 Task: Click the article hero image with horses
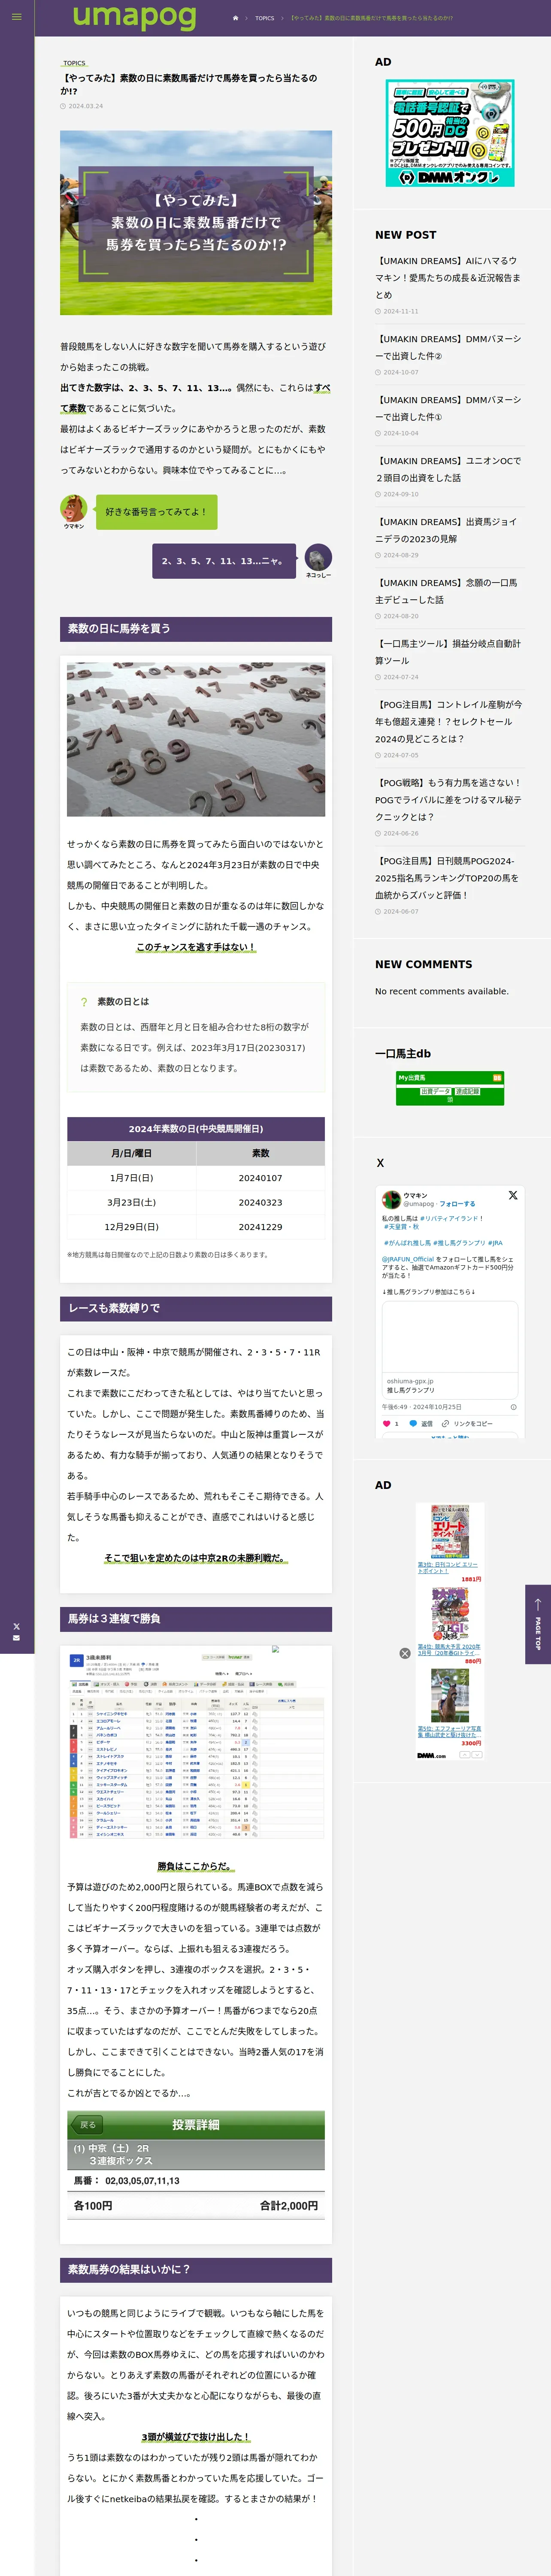196,222
